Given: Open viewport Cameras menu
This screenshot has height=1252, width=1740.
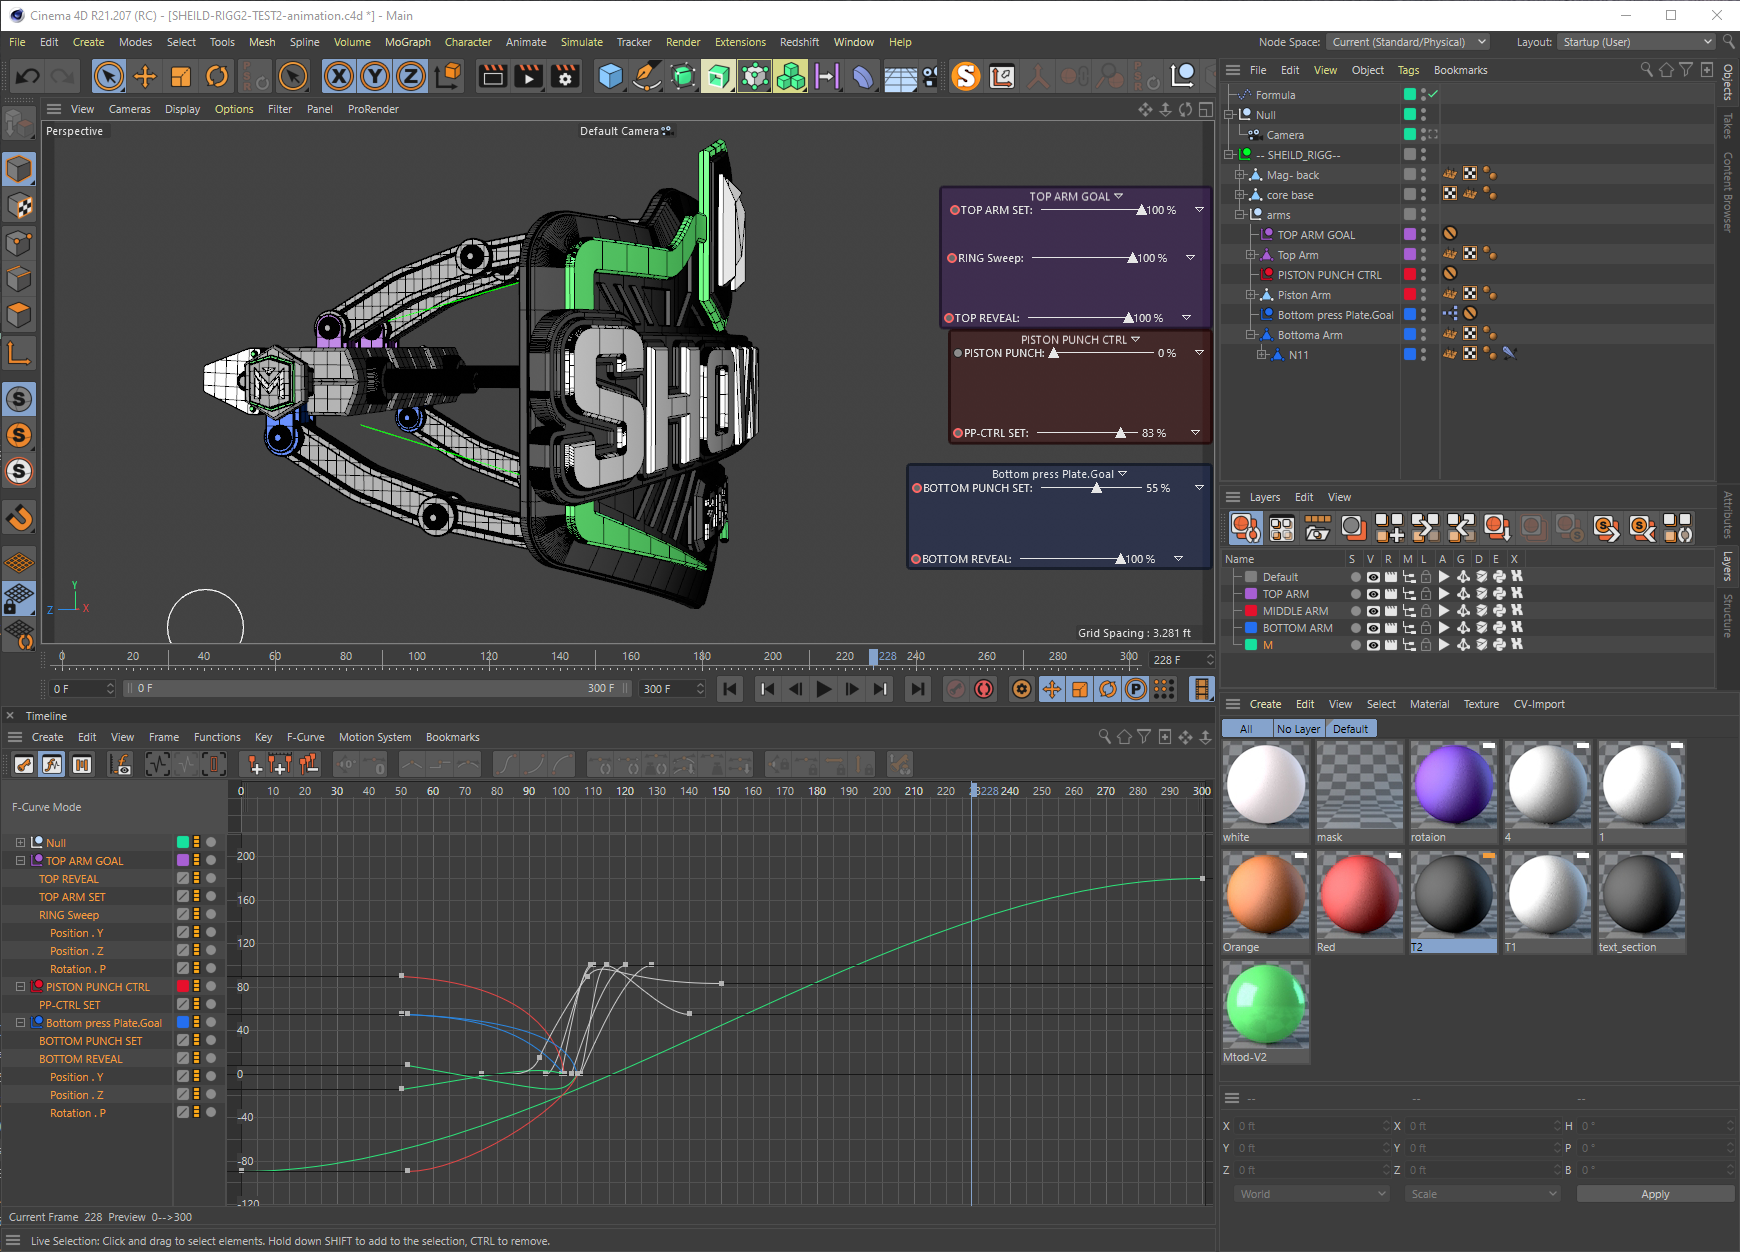Looking at the screenshot, I should pos(130,109).
